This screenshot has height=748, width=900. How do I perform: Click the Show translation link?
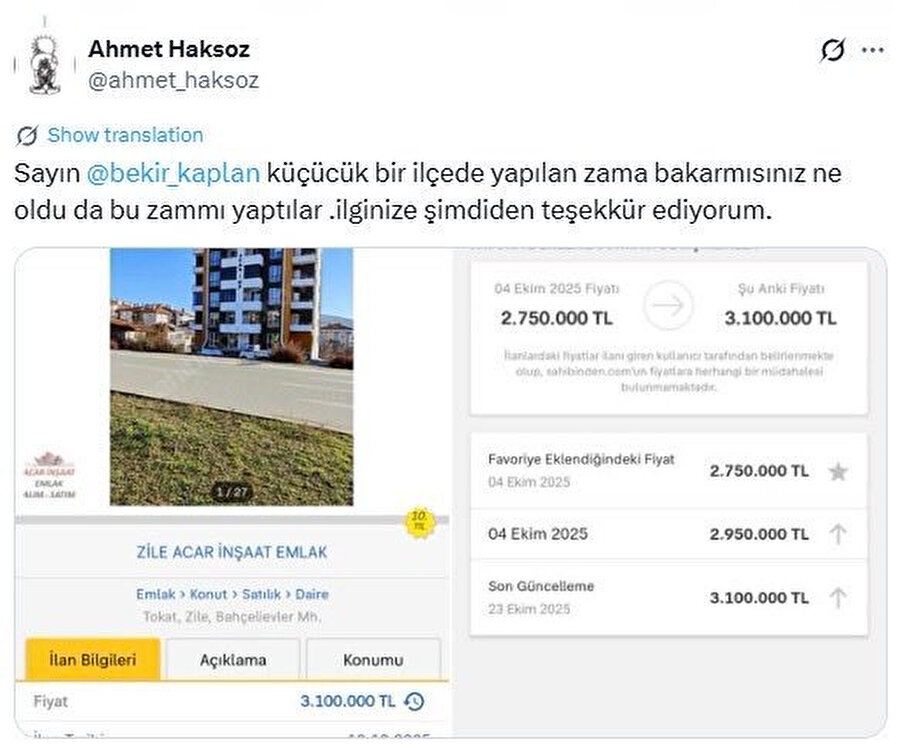tap(125, 136)
